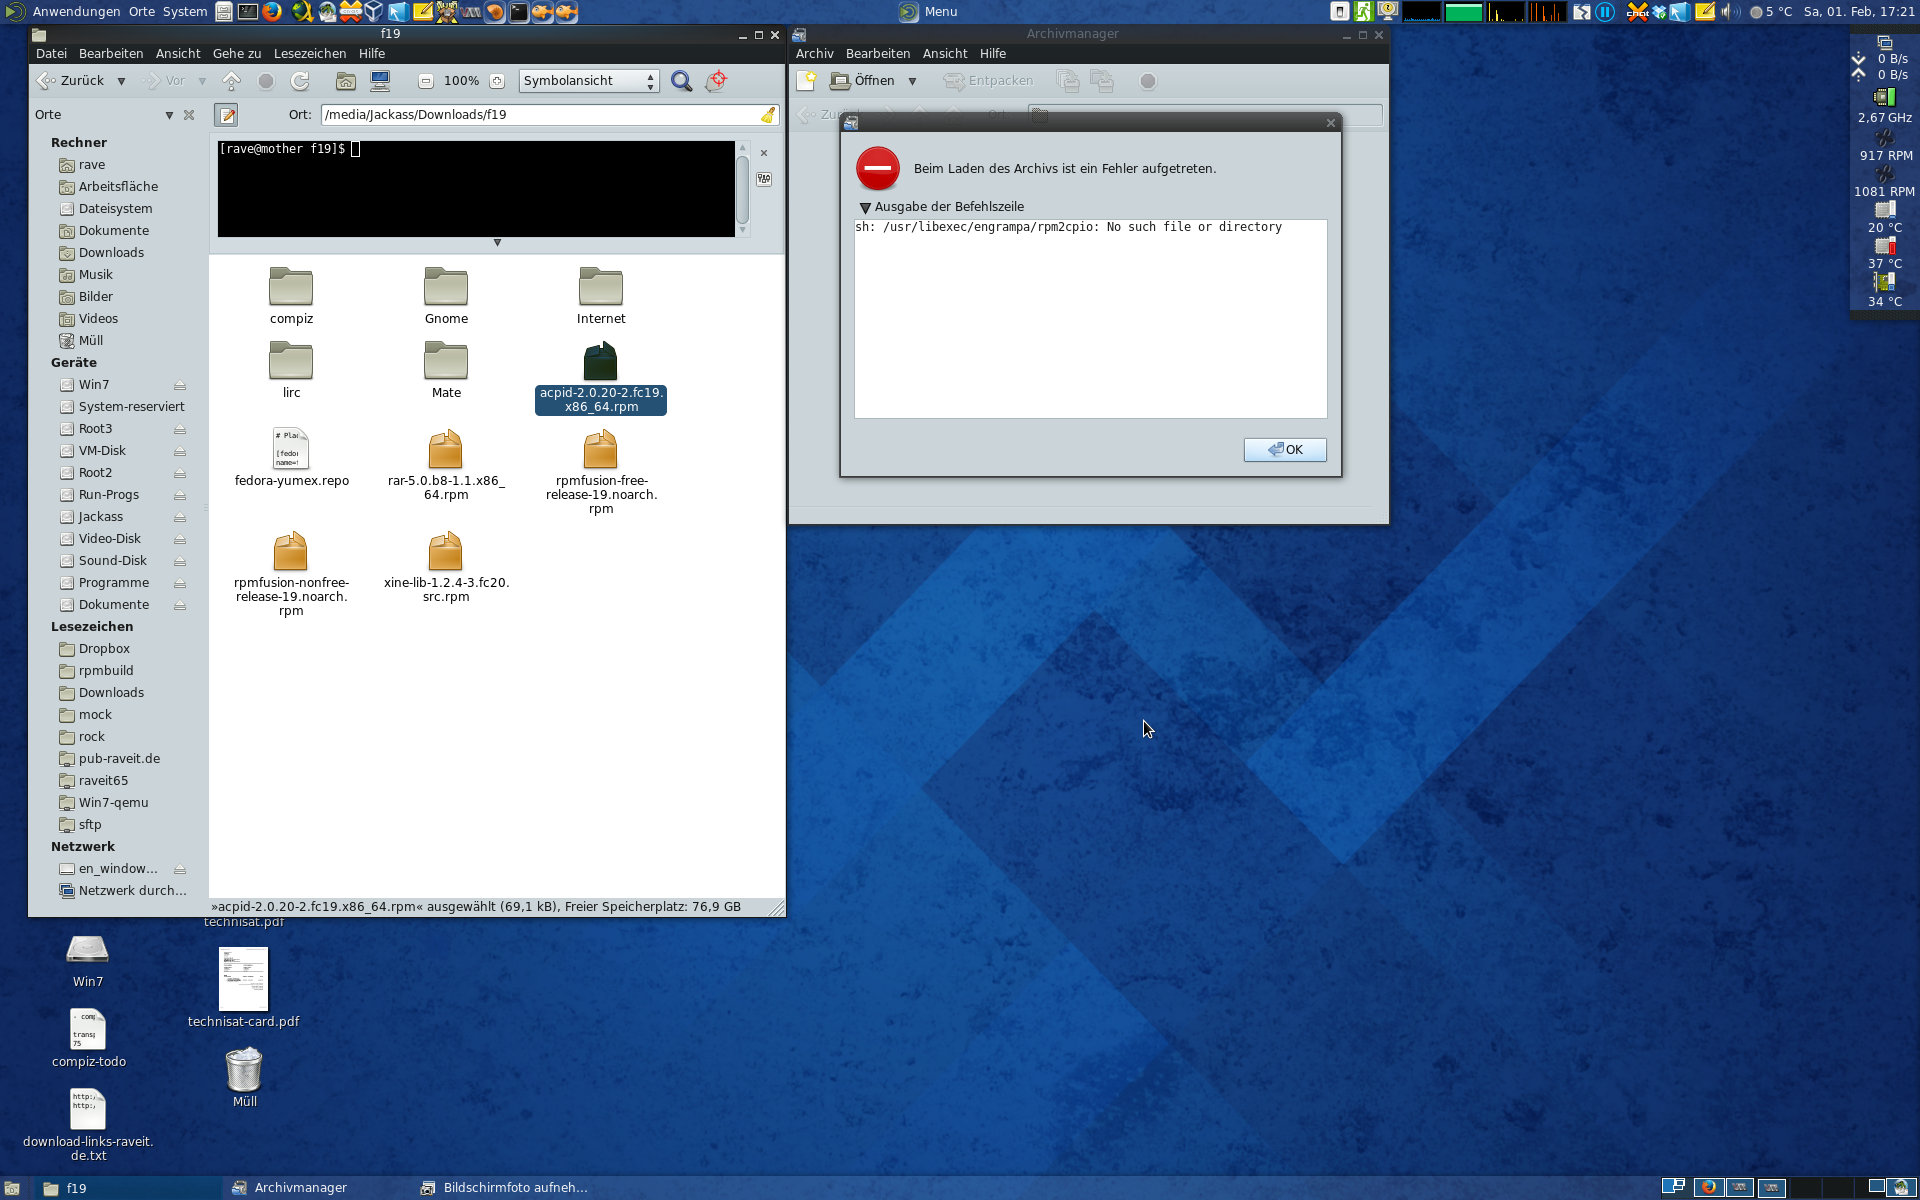Click the Lesezeichen menu item in menu bar
Viewport: 1920px width, 1200px height.
tap(308, 53)
